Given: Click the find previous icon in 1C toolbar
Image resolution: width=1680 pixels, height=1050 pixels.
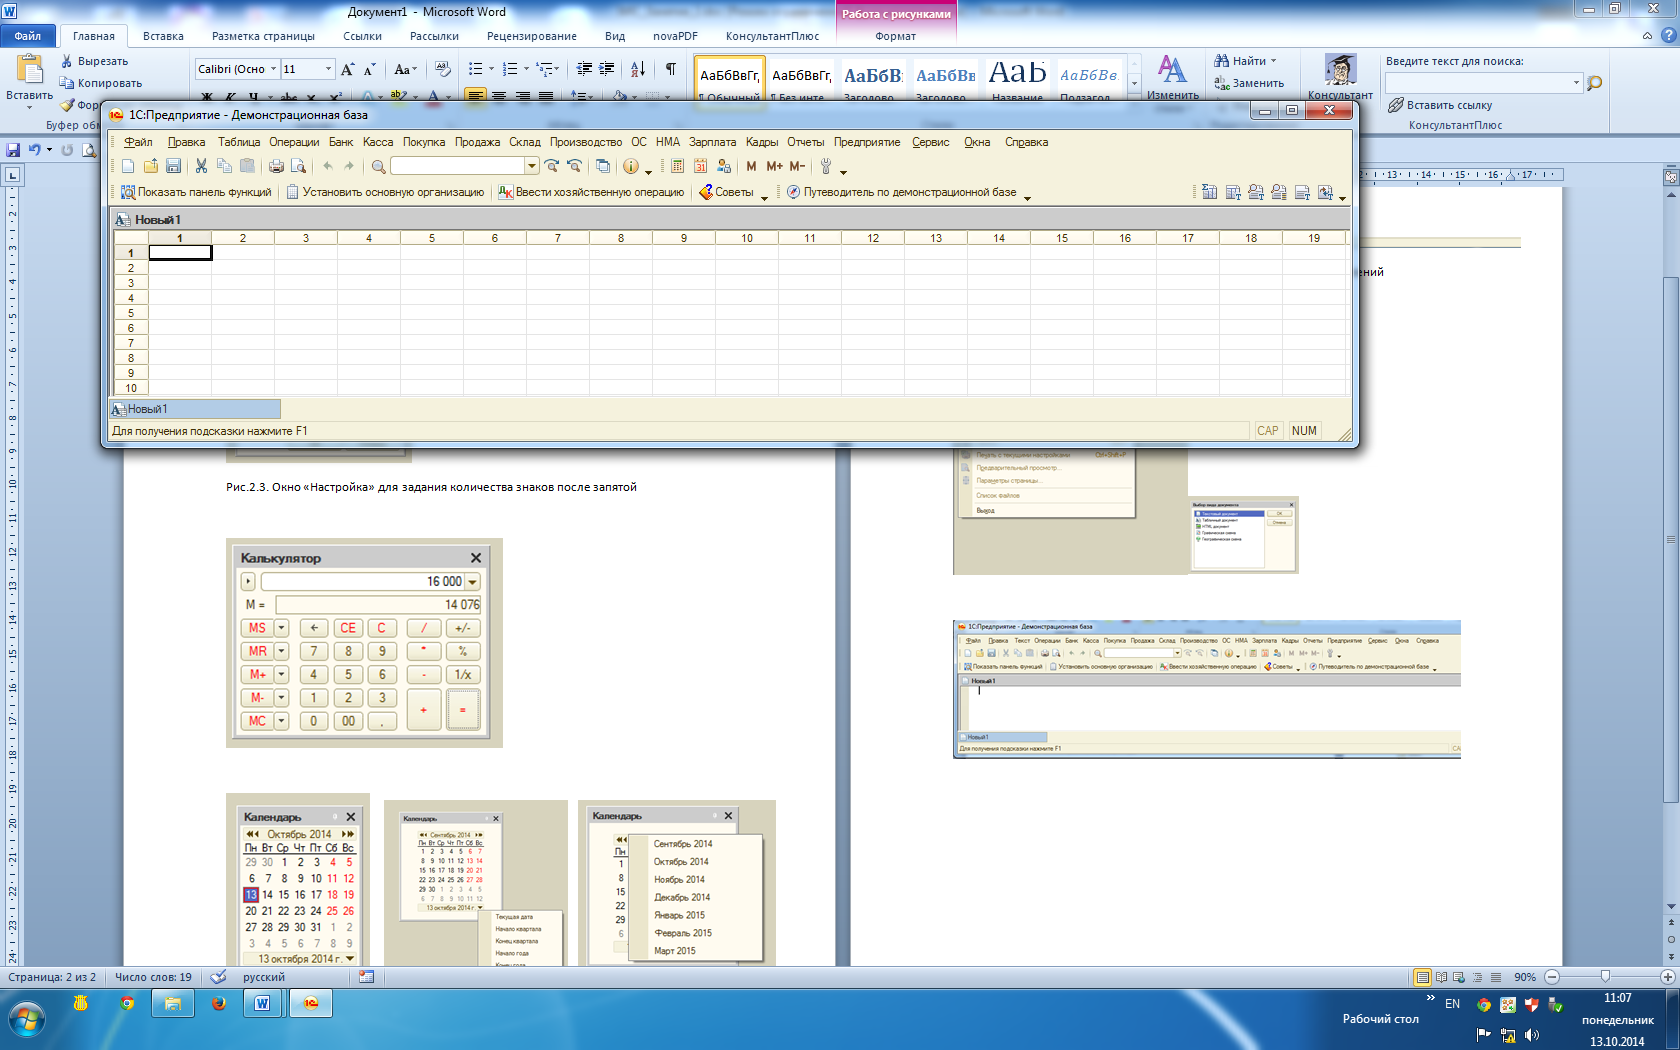Looking at the screenshot, I should [574, 166].
